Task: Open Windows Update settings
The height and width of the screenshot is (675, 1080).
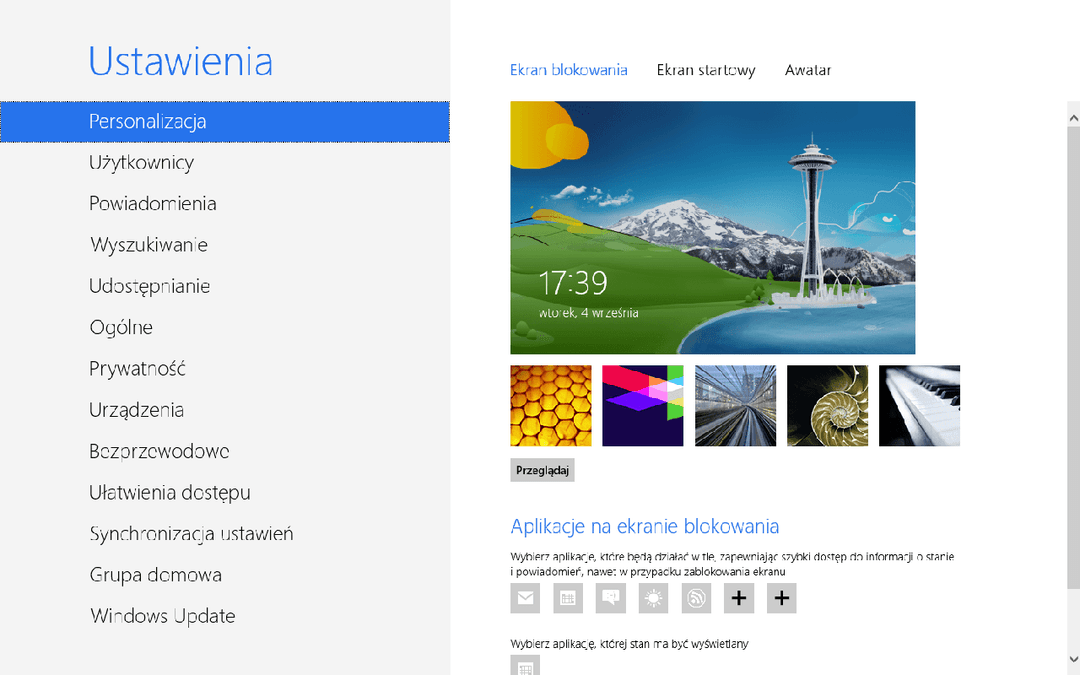Action: pyautogui.click(x=162, y=616)
